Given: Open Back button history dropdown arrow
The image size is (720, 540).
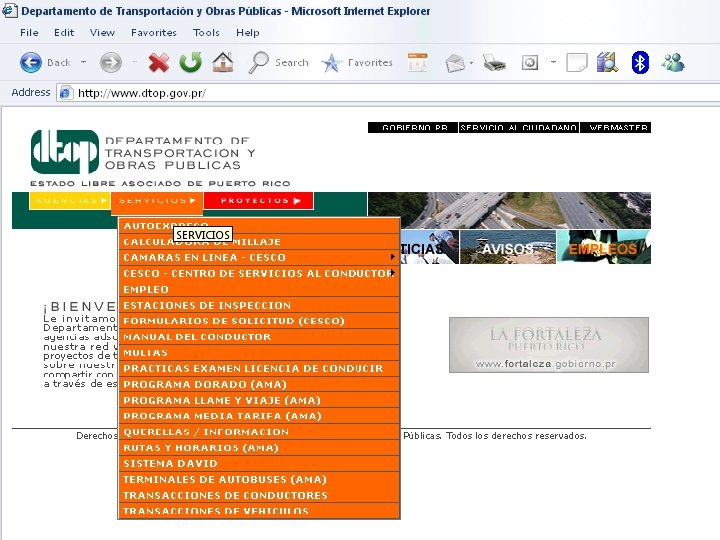Looking at the screenshot, I should tap(84, 62).
